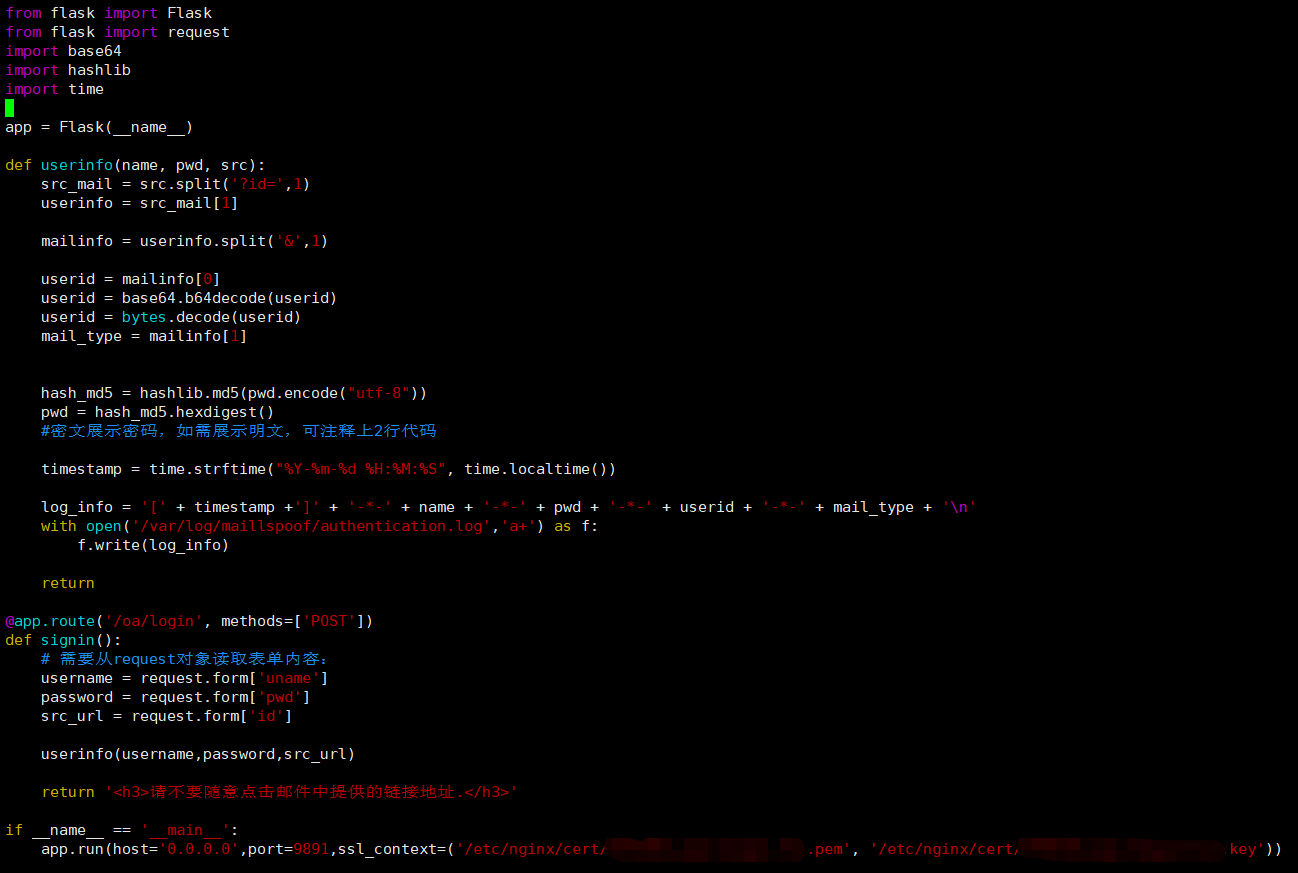The image size is (1298, 873).
Task: Click the 'import time' line
Action: [55, 89]
